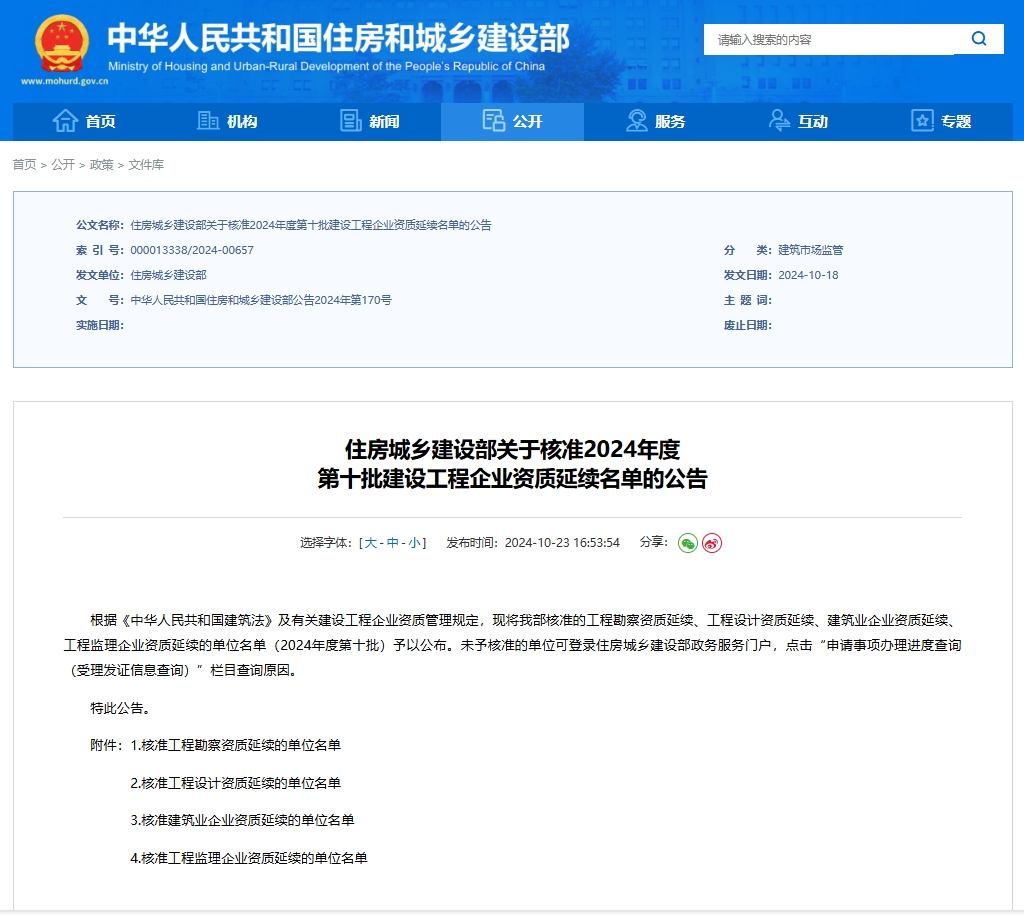Select large font size 大

(x=370, y=543)
